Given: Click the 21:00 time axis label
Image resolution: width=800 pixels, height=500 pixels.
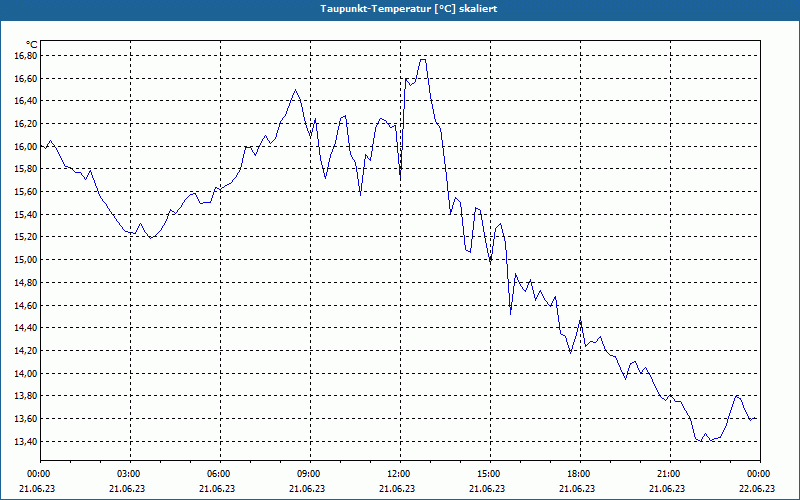Looking at the screenshot, I should (670, 474).
